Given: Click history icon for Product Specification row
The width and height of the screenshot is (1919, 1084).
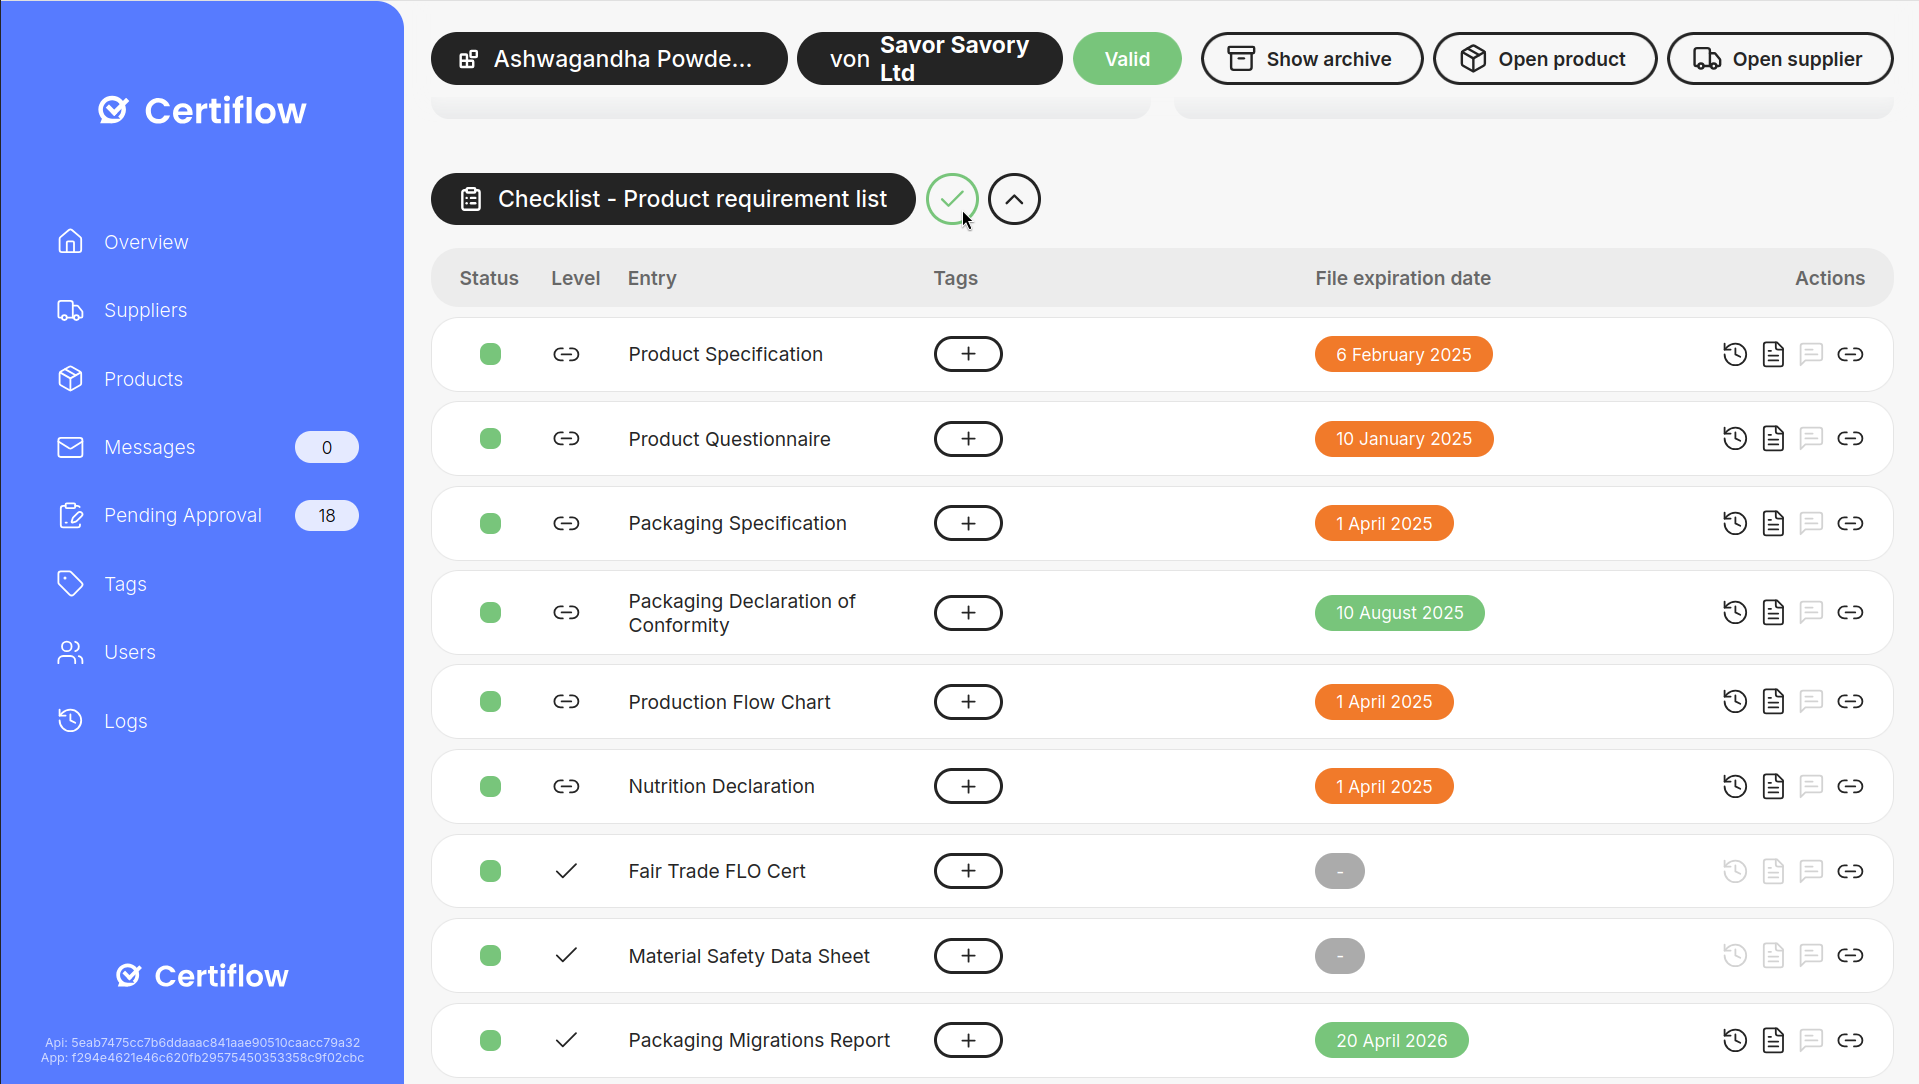Looking at the screenshot, I should point(1734,354).
